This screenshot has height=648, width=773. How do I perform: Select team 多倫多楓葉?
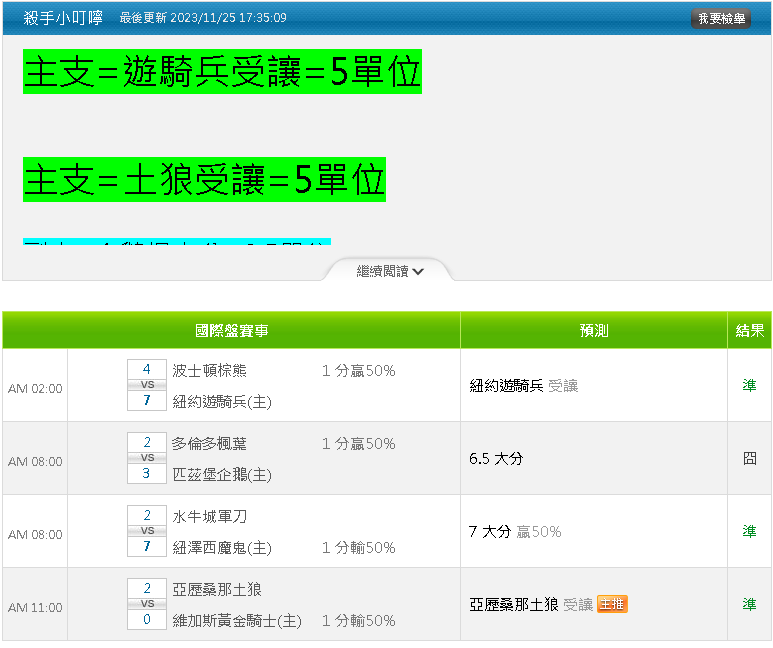(x=210, y=443)
